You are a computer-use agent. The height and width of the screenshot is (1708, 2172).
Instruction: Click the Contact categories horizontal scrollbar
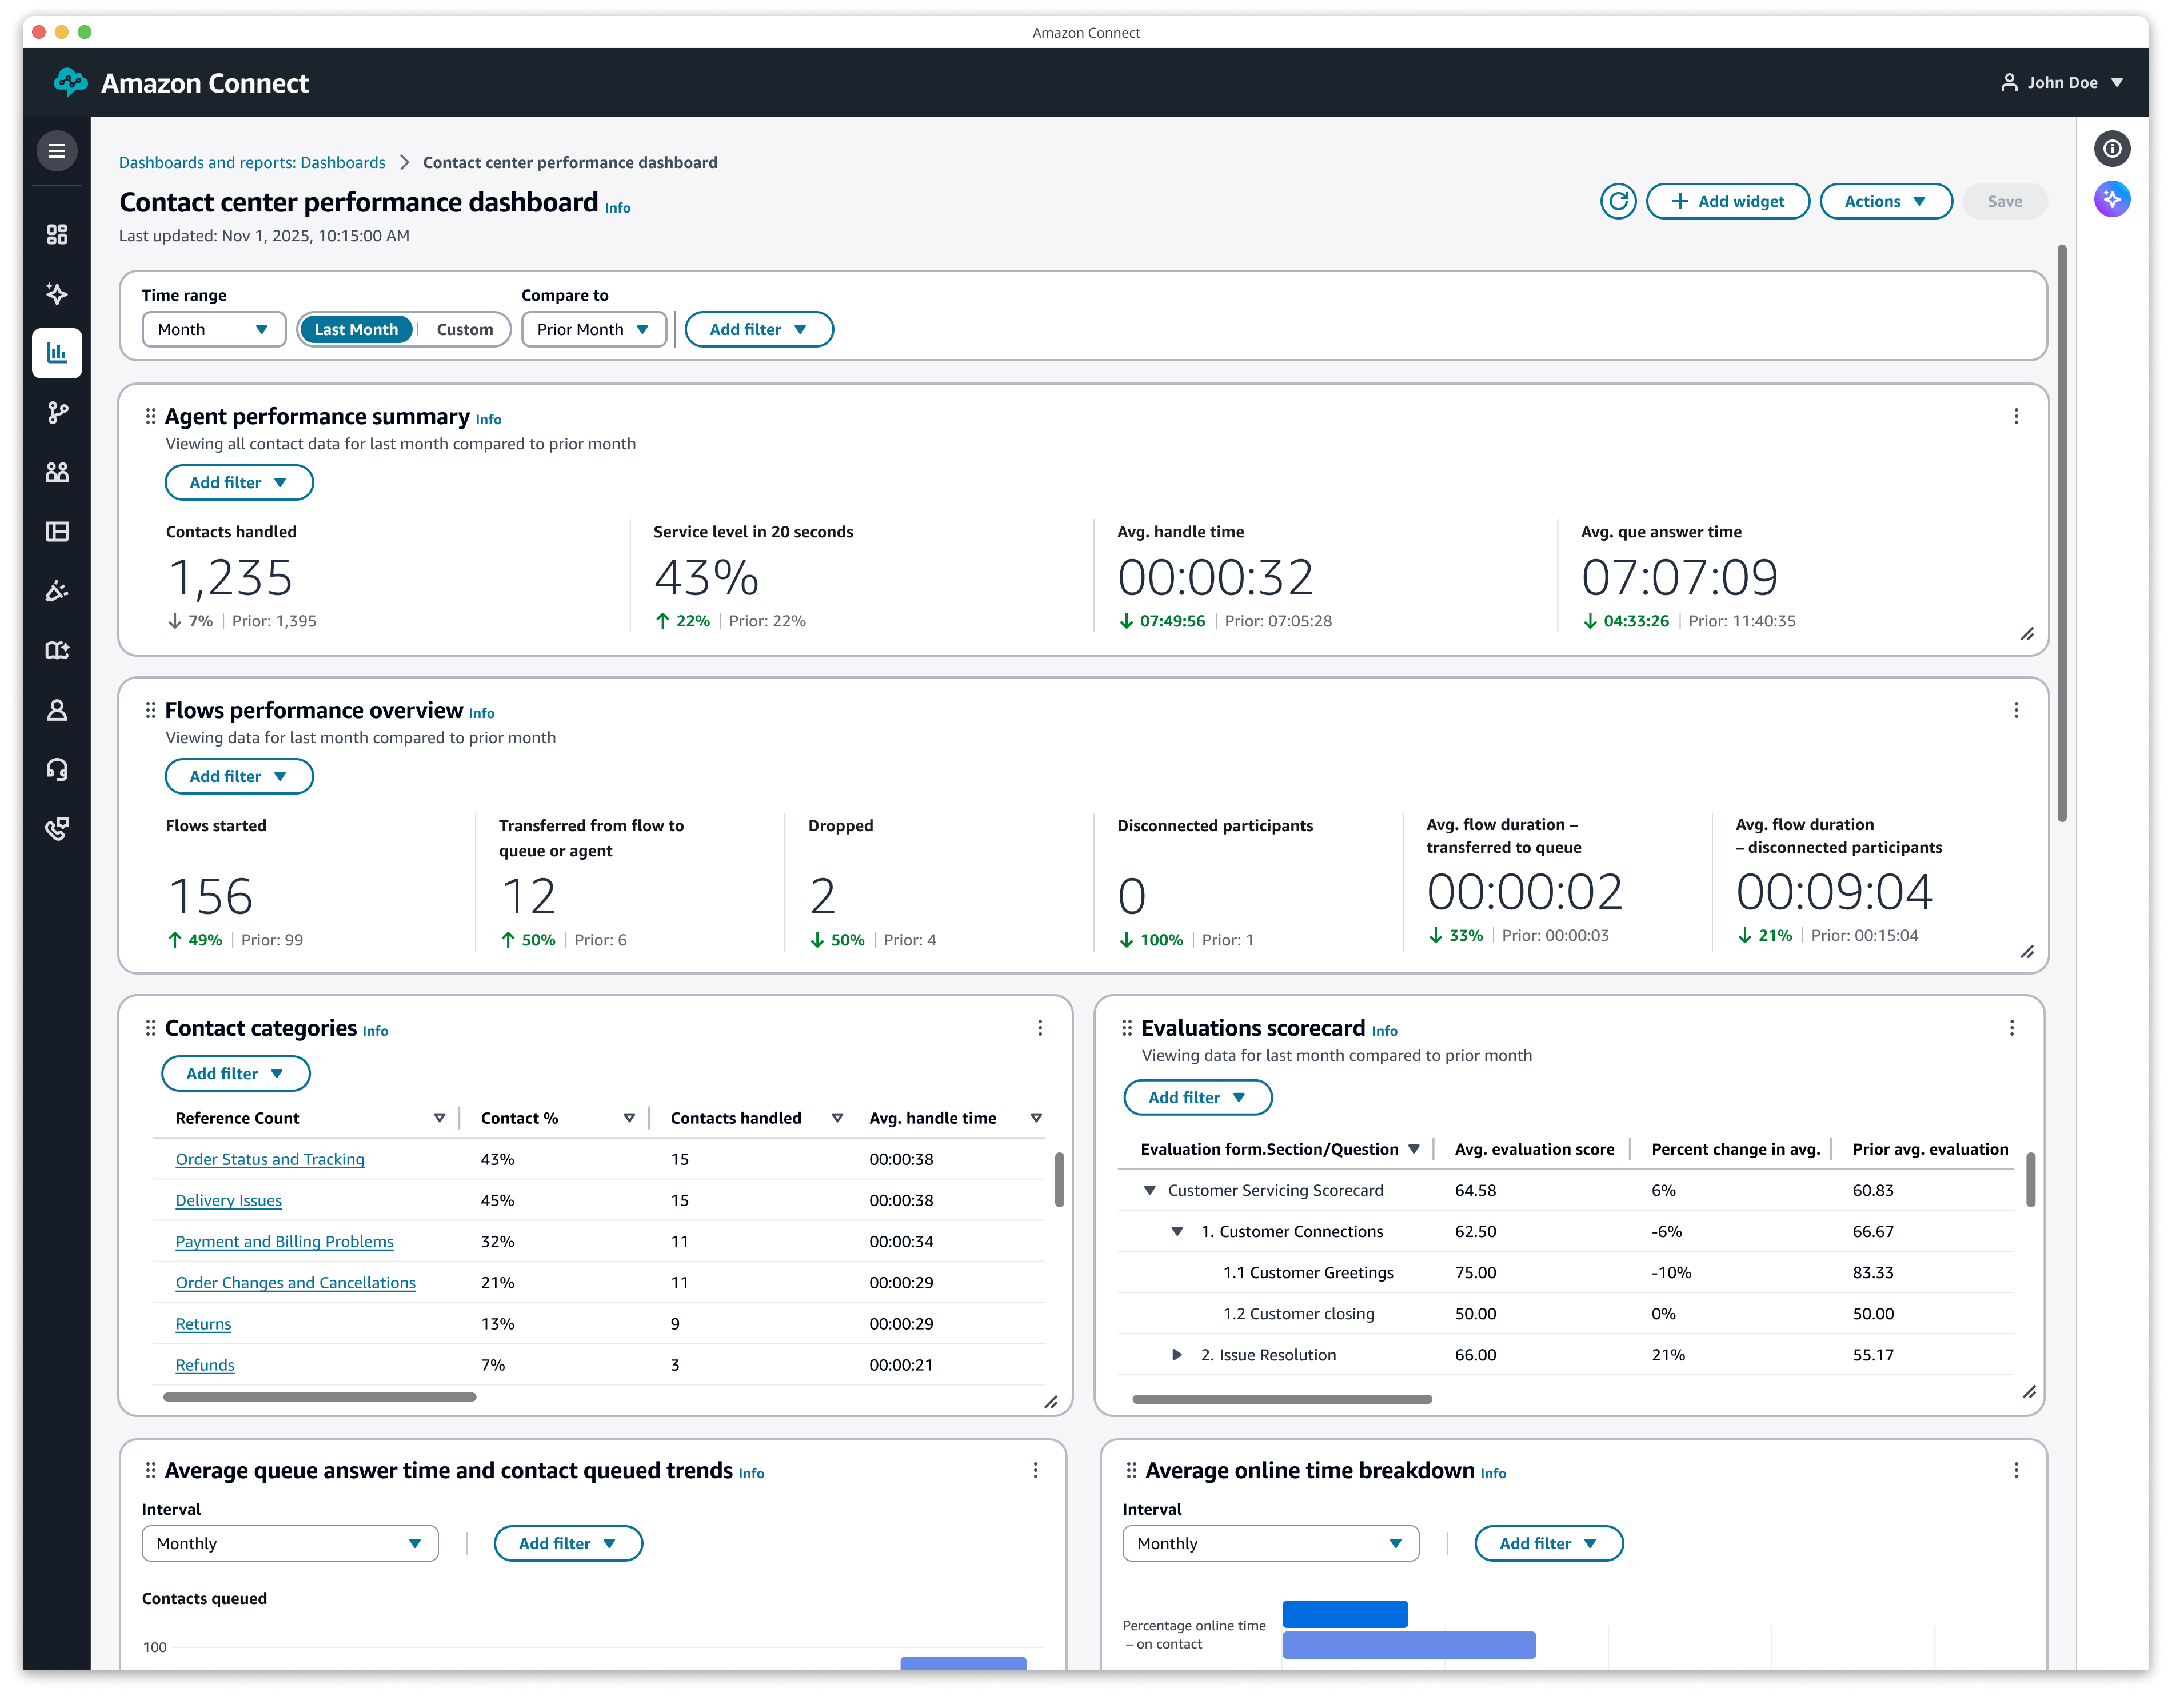[x=319, y=1397]
